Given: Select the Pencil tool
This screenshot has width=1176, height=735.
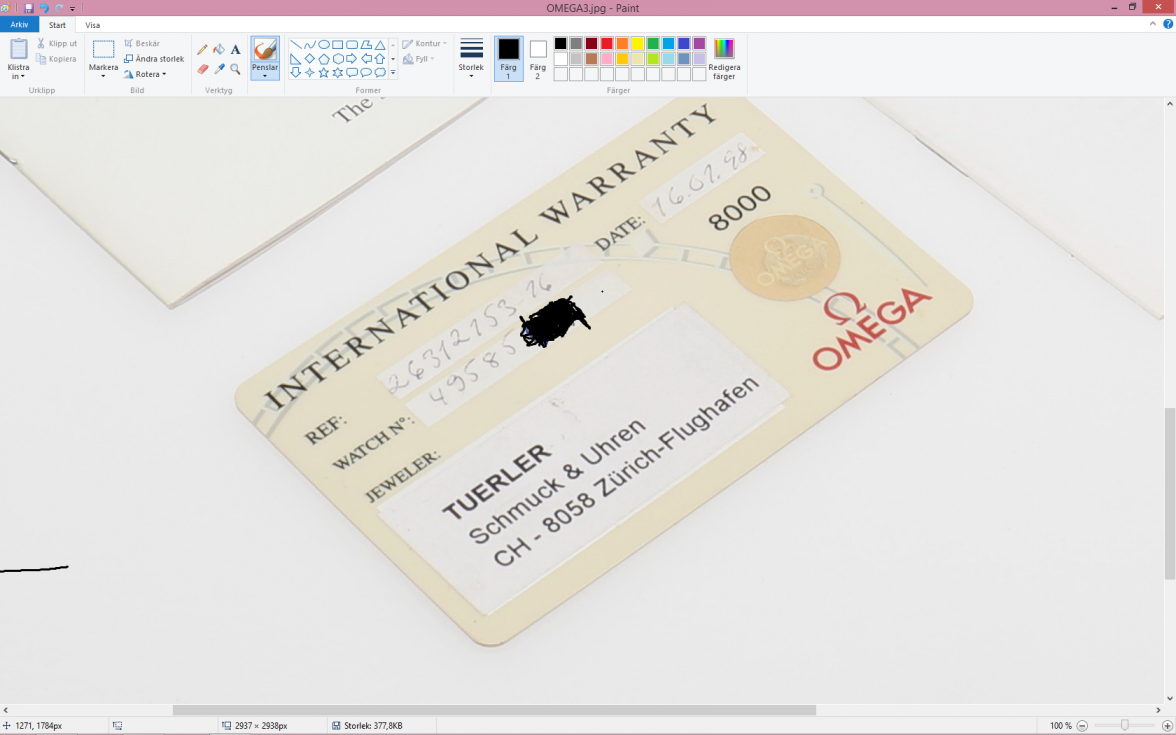Looking at the screenshot, I should coord(202,49).
